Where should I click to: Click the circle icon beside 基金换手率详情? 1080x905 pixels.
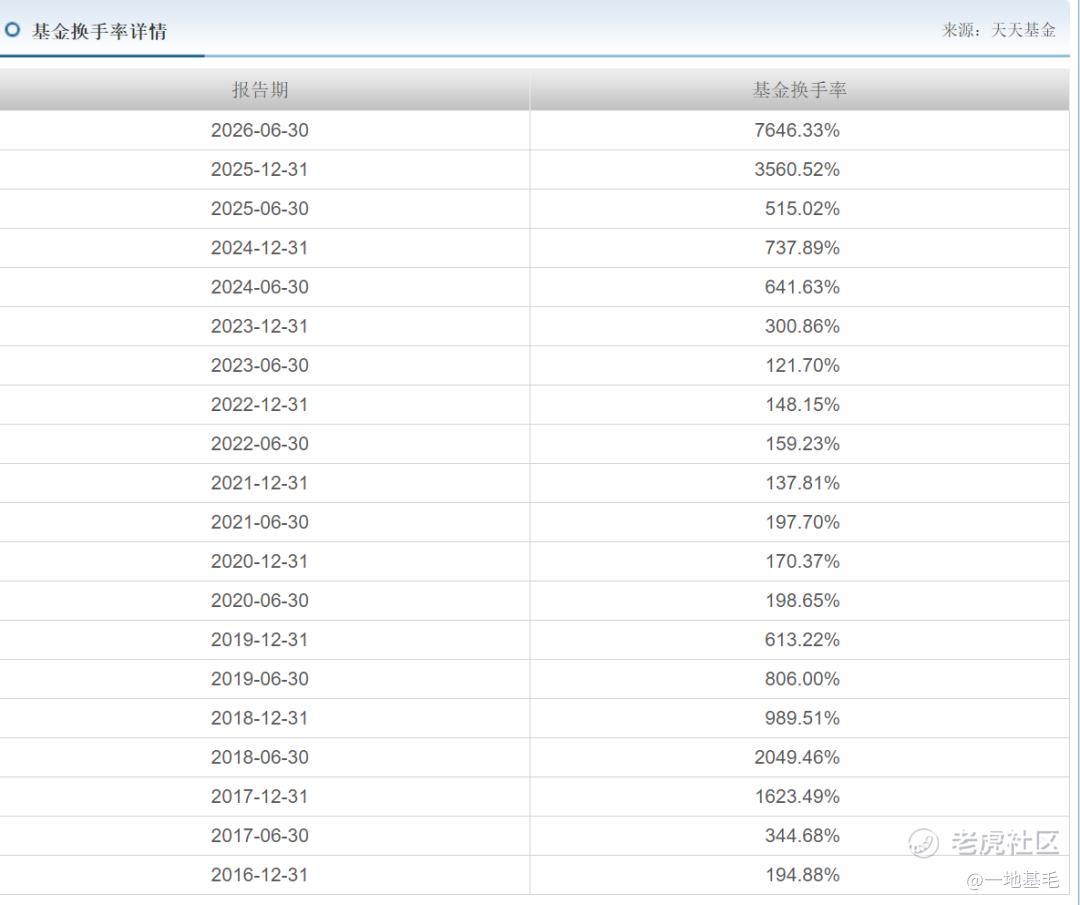coord(12,30)
